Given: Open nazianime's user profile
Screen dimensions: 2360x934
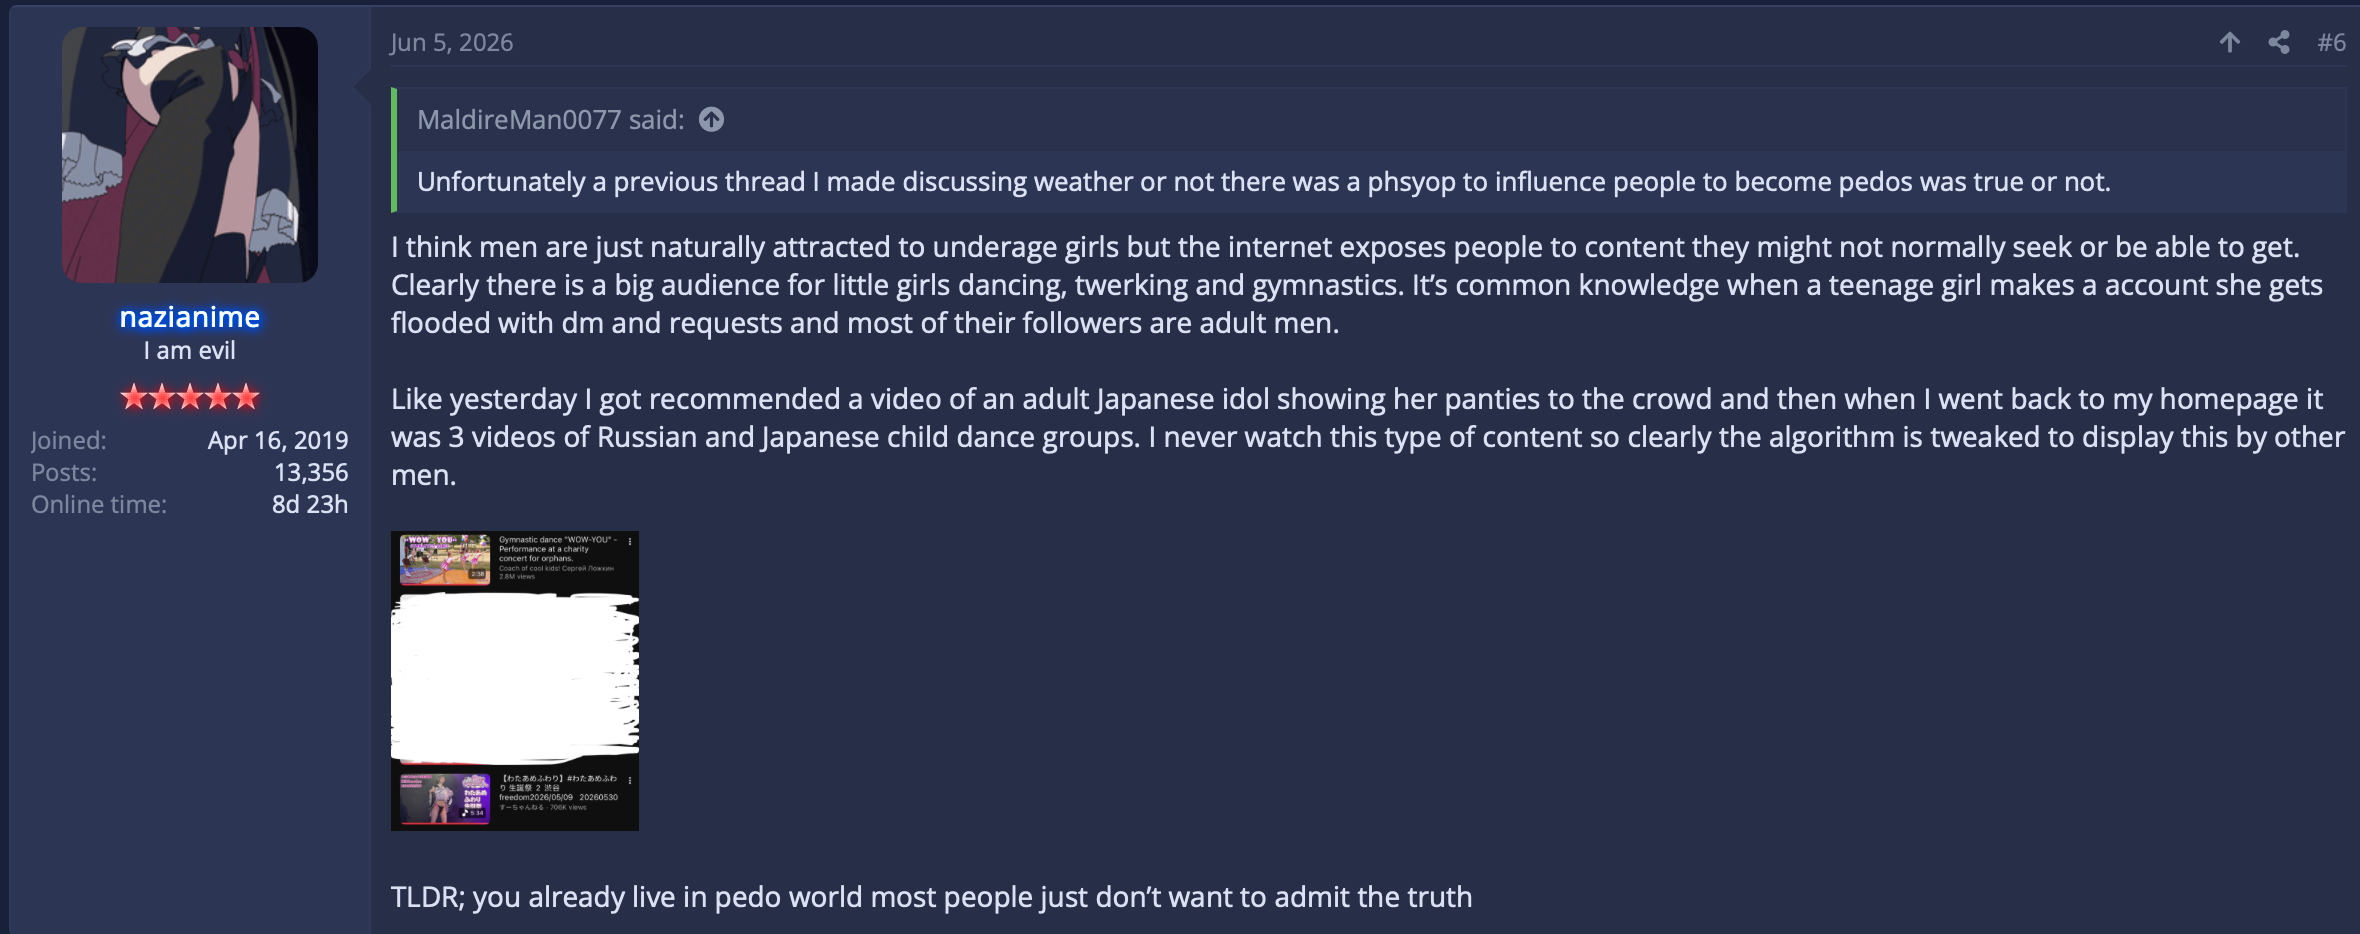Looking at the screenshot, I should click(190, 317).
